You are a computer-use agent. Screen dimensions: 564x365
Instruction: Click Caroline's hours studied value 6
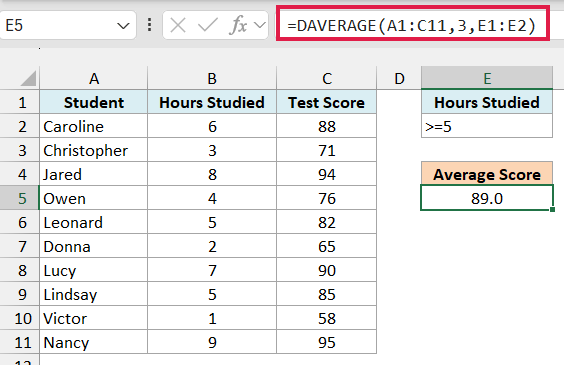[212, 127]
